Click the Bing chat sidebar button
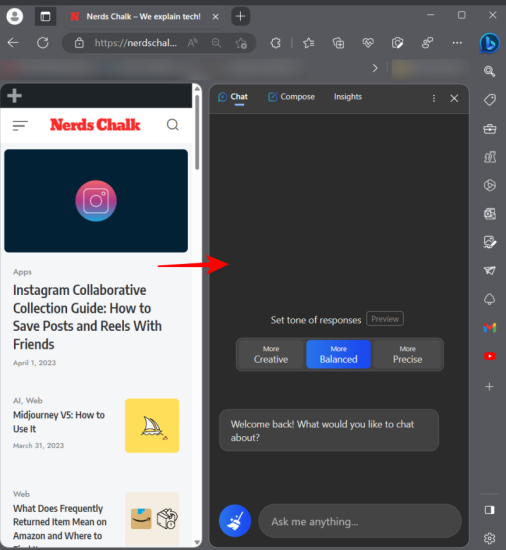 pyautogui.click(x=490, y=43)
